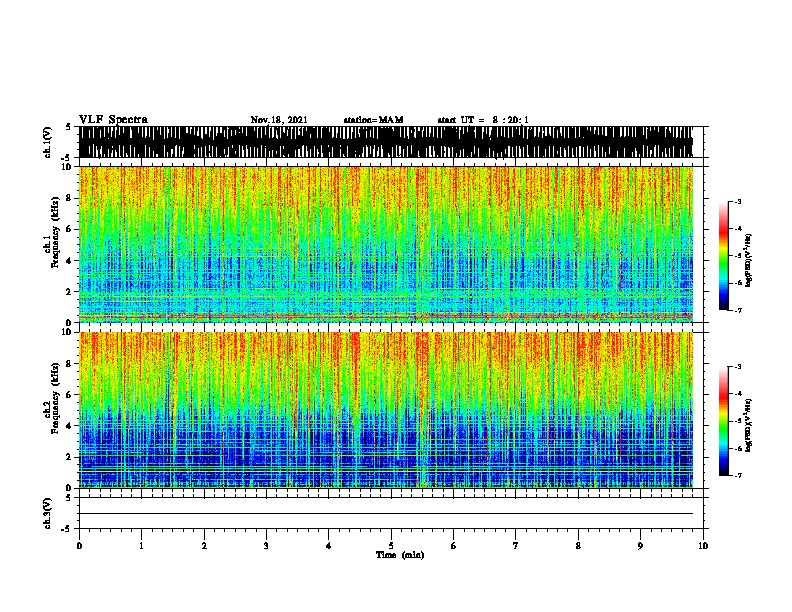792x612 pixels.
Task: Click the "1" tick on the time axis
Action: pyautogui.click(x=141, y=546)
